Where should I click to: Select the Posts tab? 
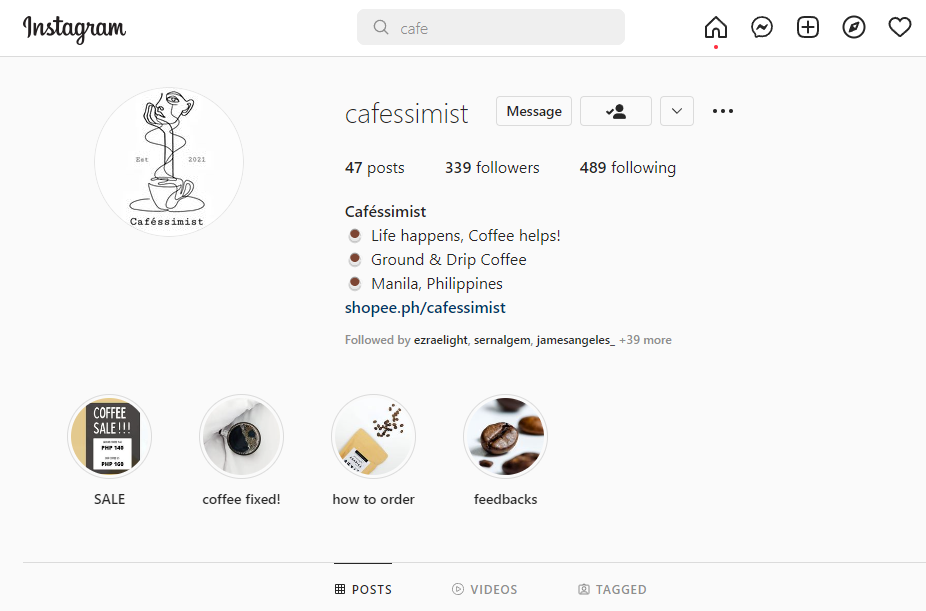pyautogui.click(x=363, y=589)
